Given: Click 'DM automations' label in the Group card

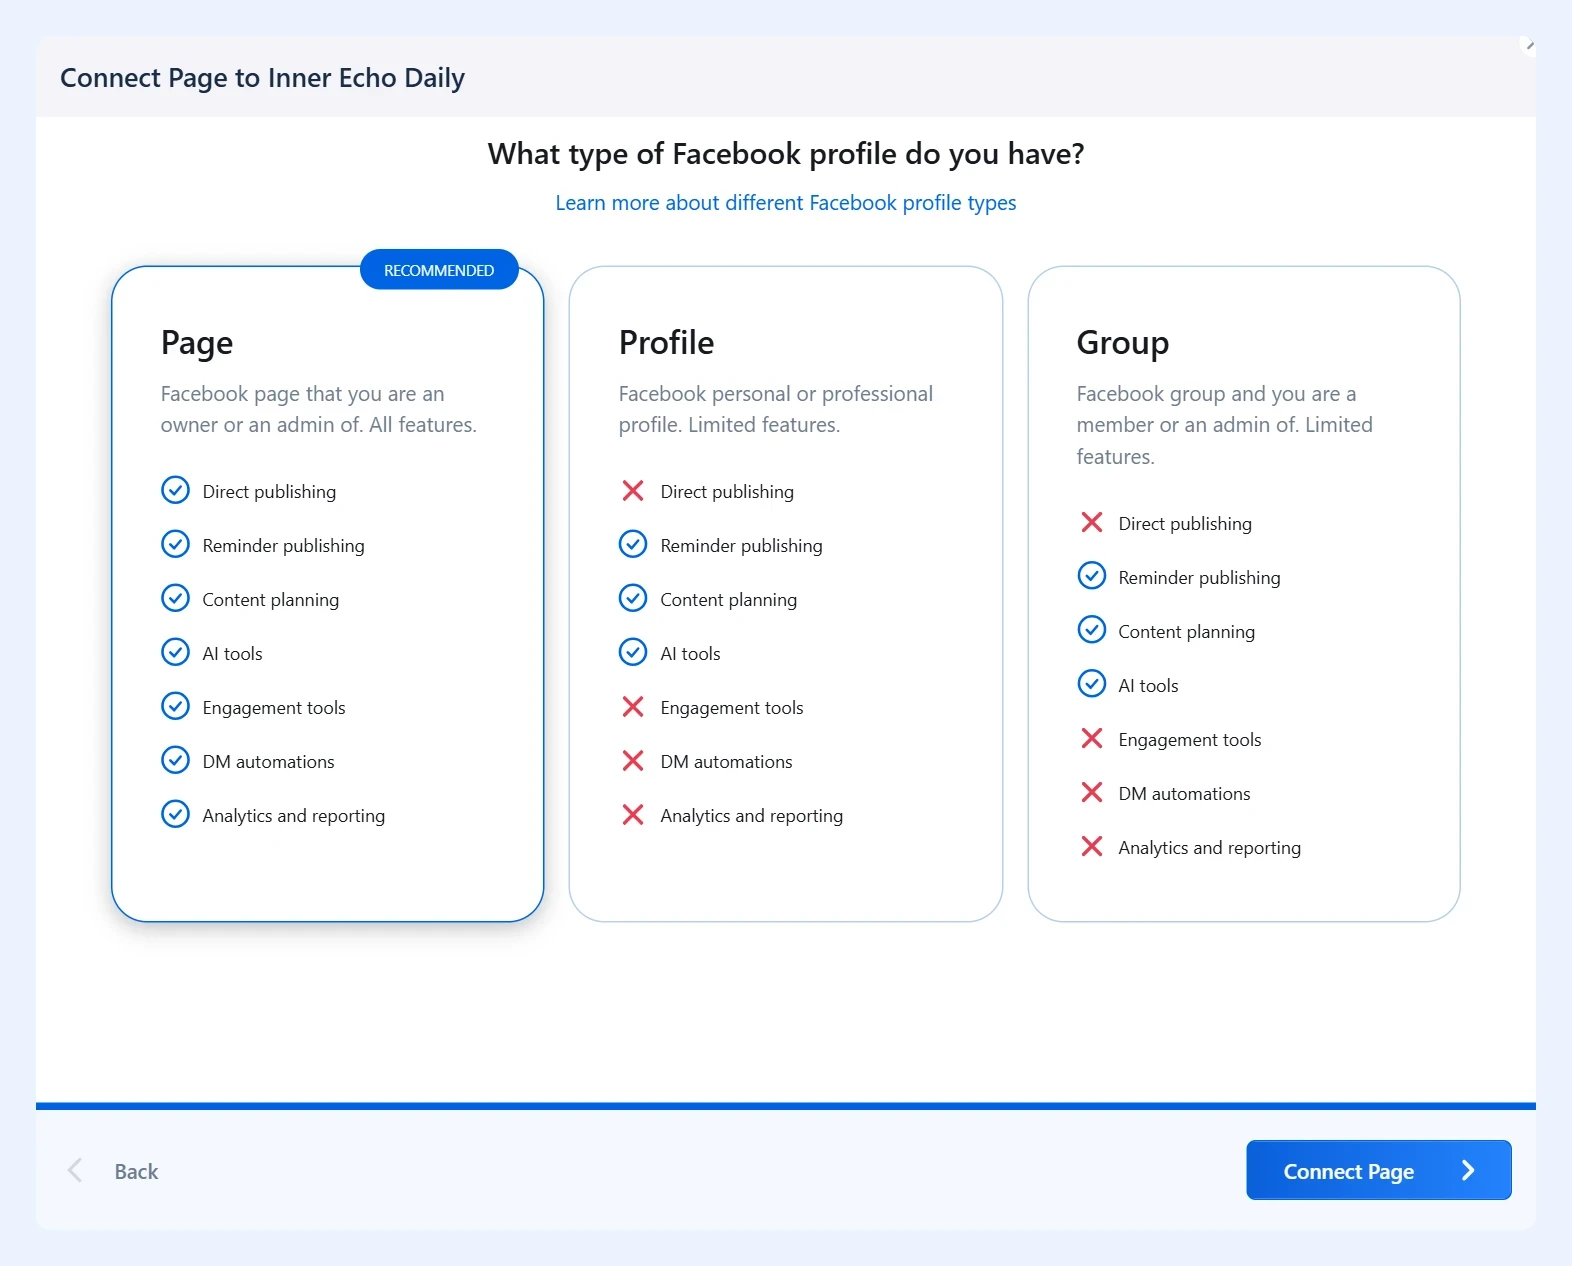Looking at the screenshot, I should click(1185, 794).
